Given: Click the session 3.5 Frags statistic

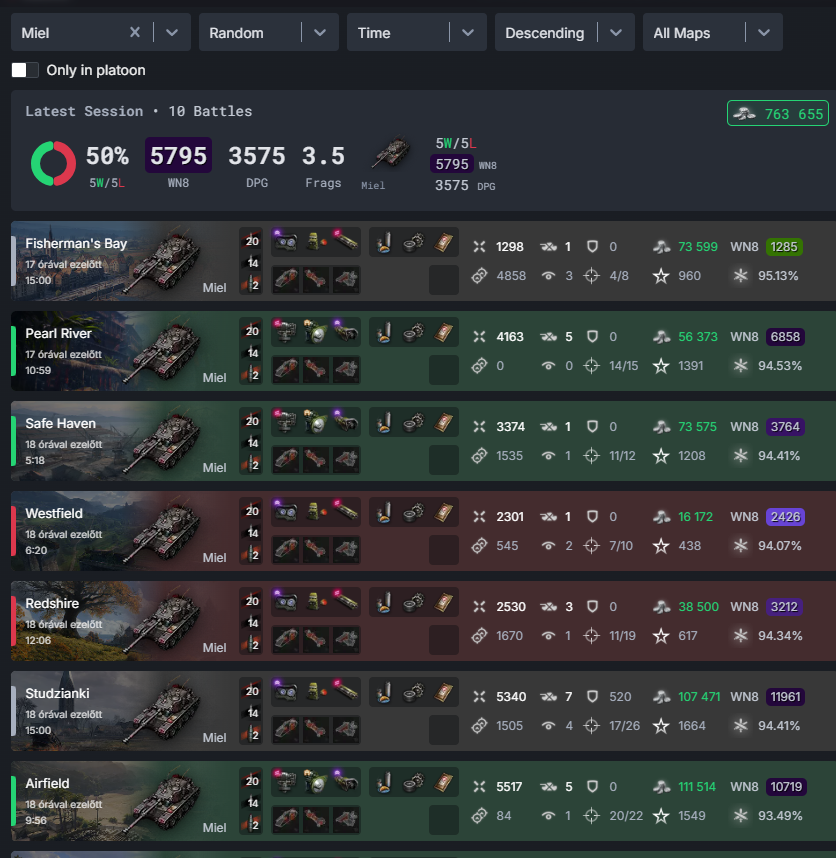Looking at the screenshot, I should pyautogui.click(x=323, y=166).
